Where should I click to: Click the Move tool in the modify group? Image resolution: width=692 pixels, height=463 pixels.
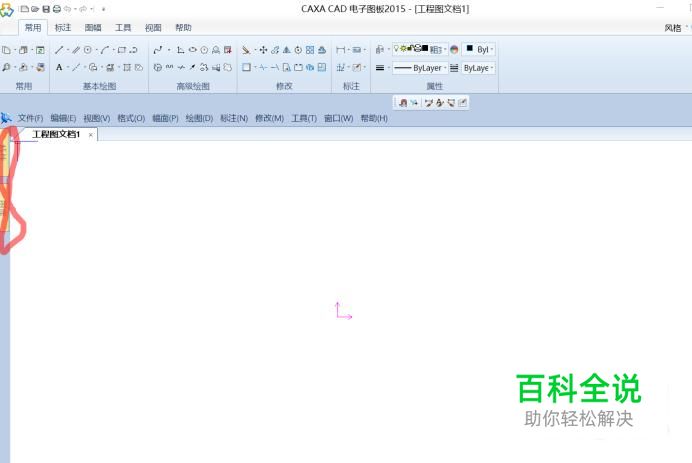coord(263,50)
